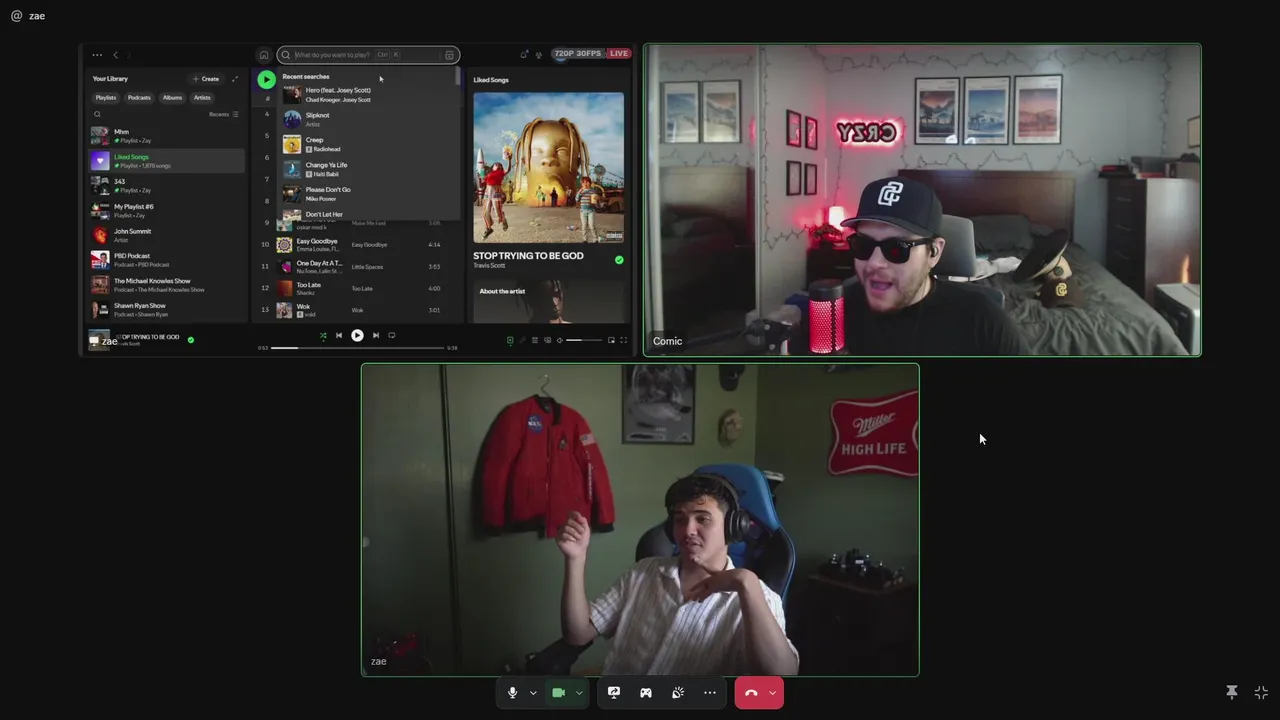Toggle the Now Playing view icon
The image size is (1280, 720).
(510, 340)
